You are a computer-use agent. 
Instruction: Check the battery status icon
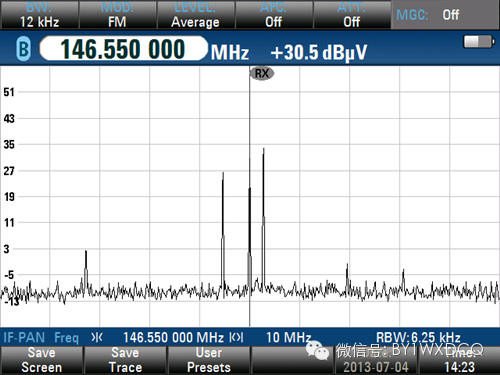(x=479, y=42)
